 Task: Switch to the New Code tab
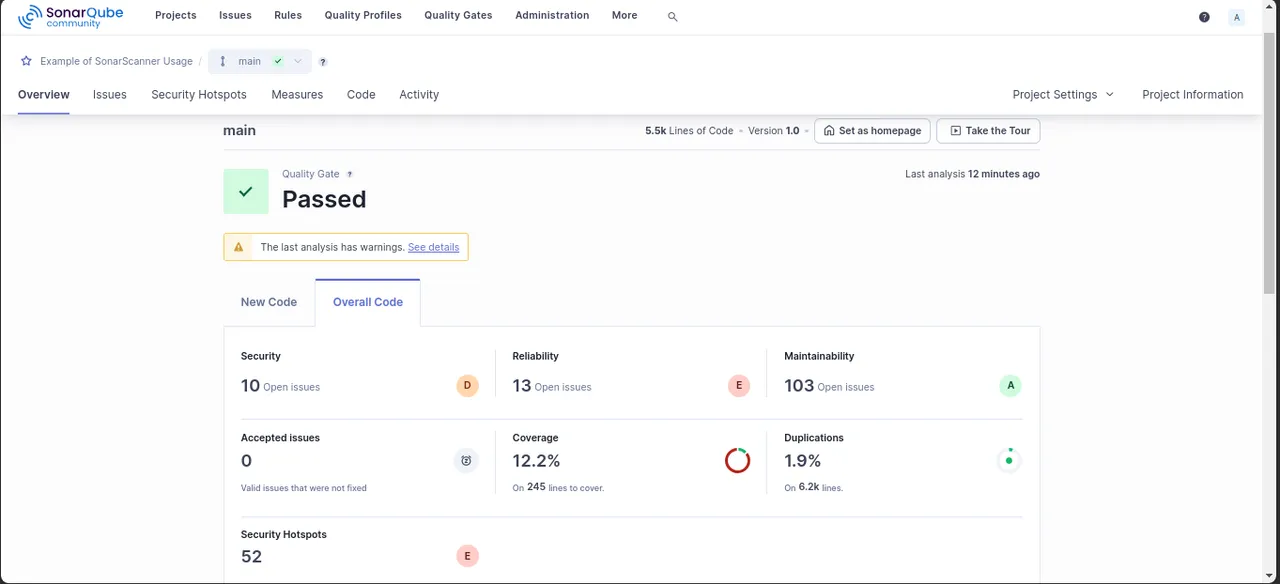coord(269,302)
